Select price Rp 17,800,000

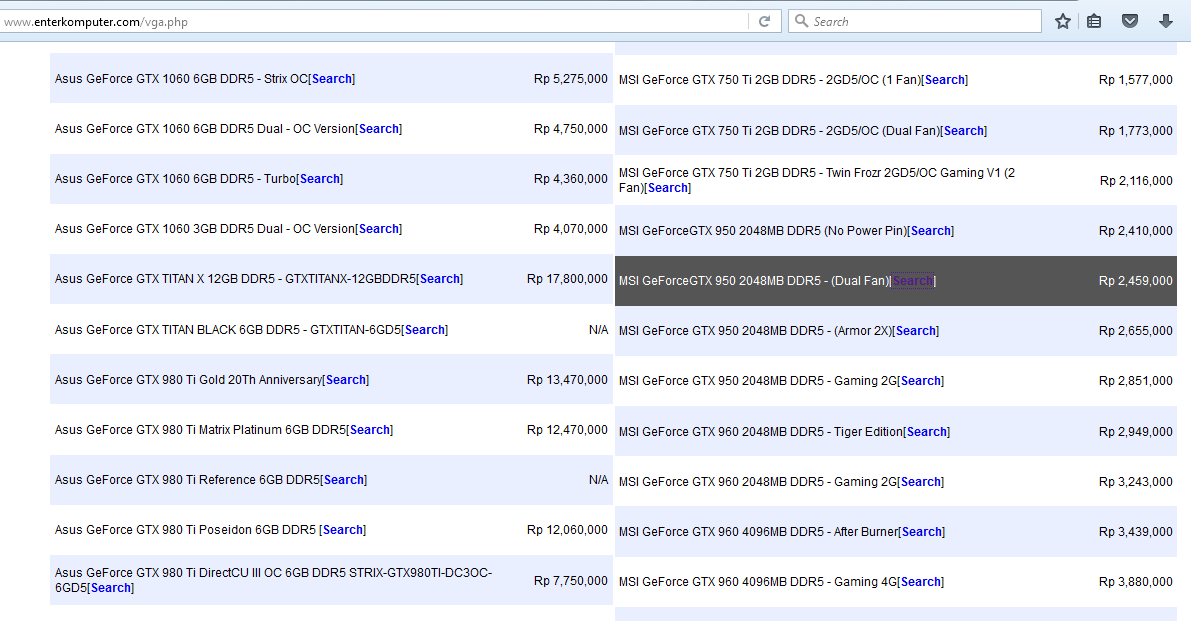click(567, 279)
